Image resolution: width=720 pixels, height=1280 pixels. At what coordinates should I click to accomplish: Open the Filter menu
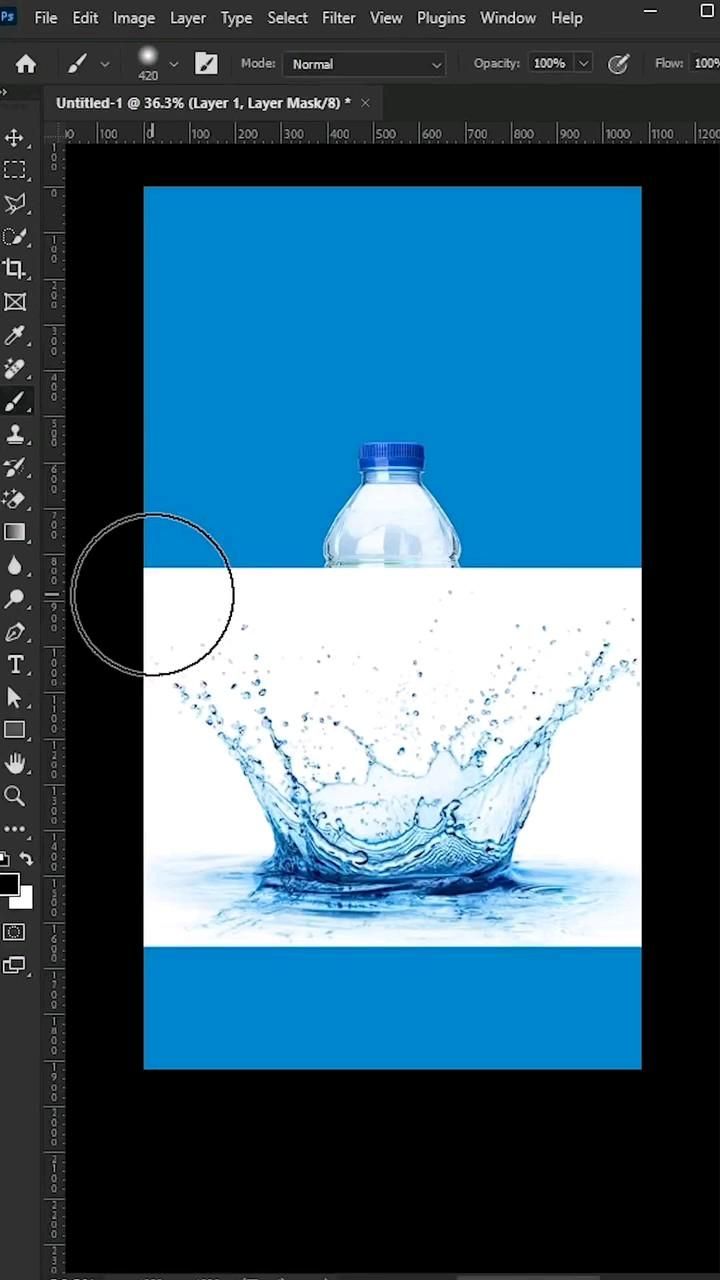[339, 18]
